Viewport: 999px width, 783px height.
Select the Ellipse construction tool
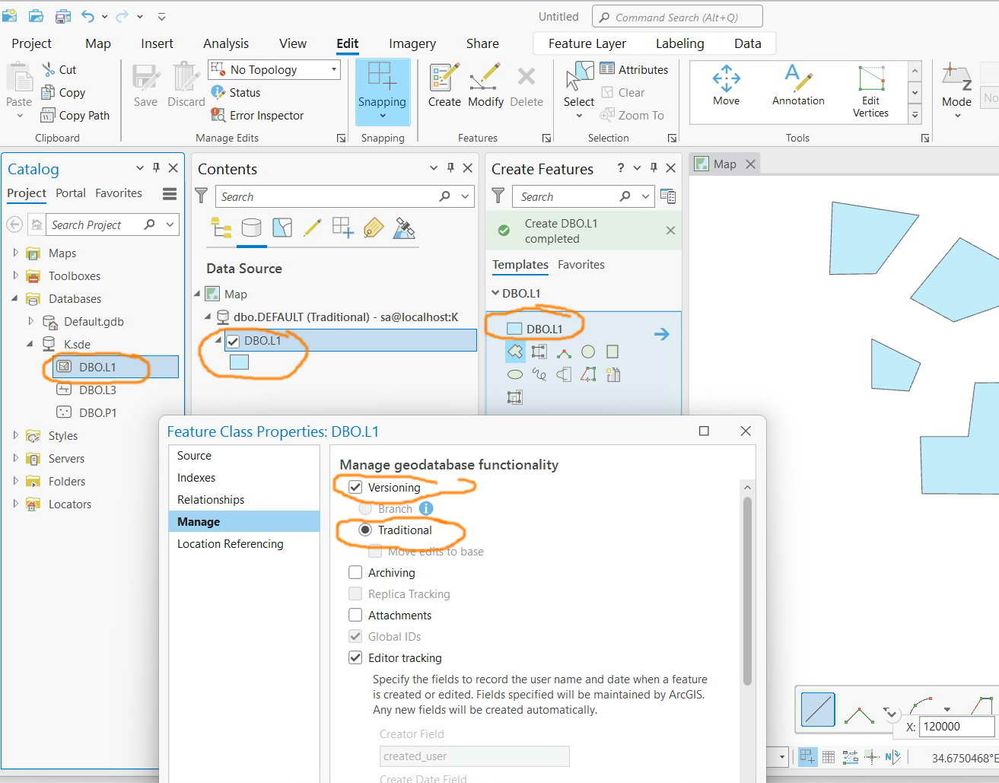click(515, 375)
